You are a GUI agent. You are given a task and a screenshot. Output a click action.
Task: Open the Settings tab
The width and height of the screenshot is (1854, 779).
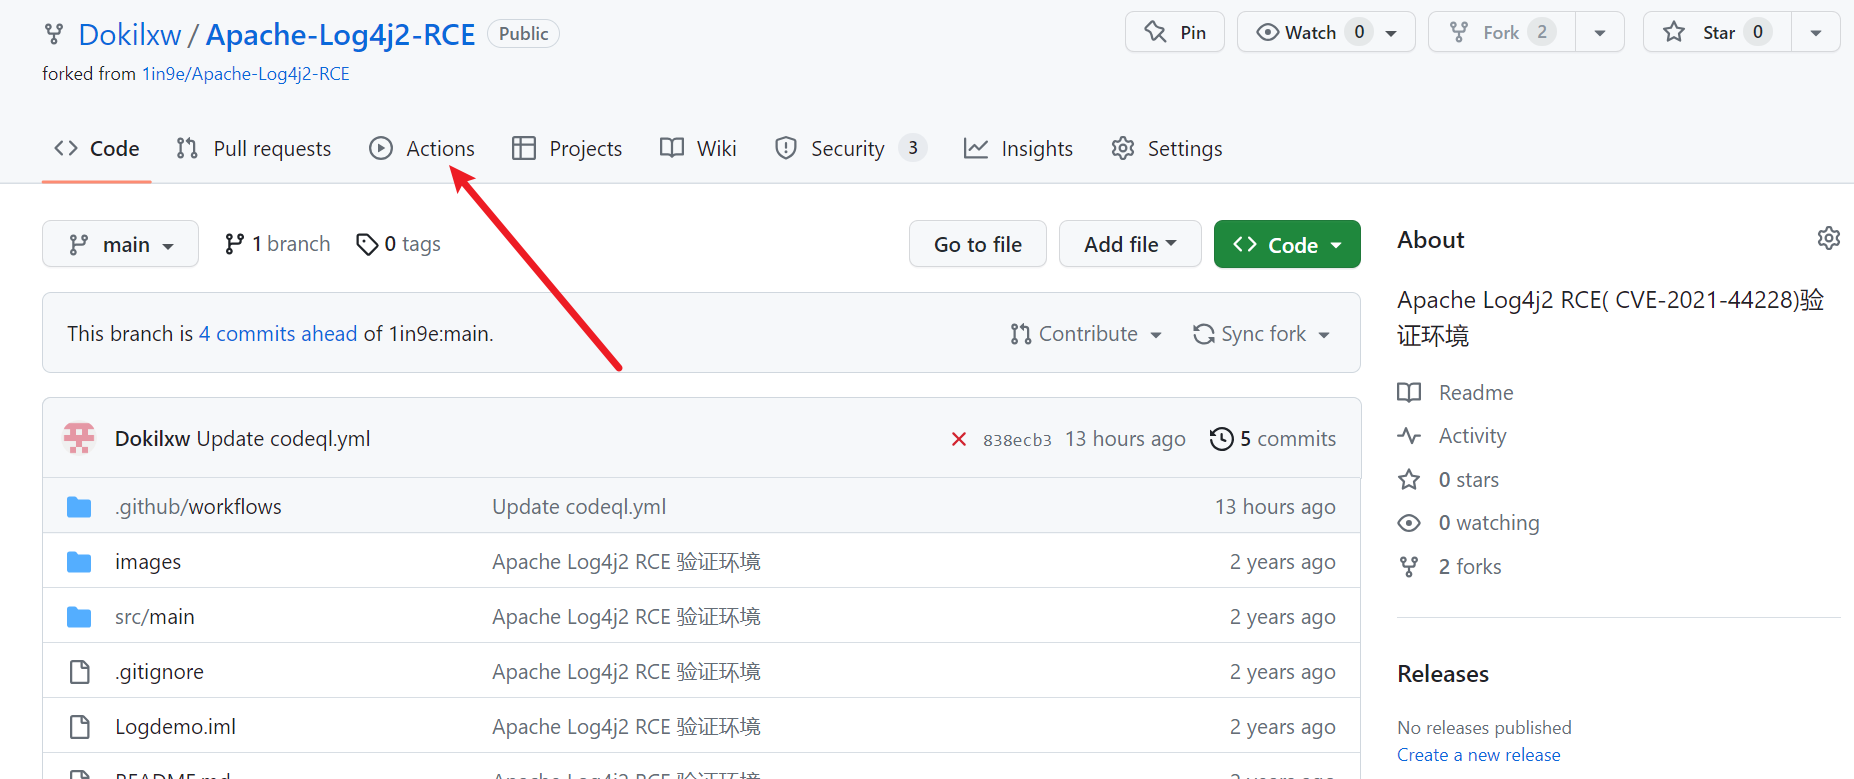(1167, 149)
